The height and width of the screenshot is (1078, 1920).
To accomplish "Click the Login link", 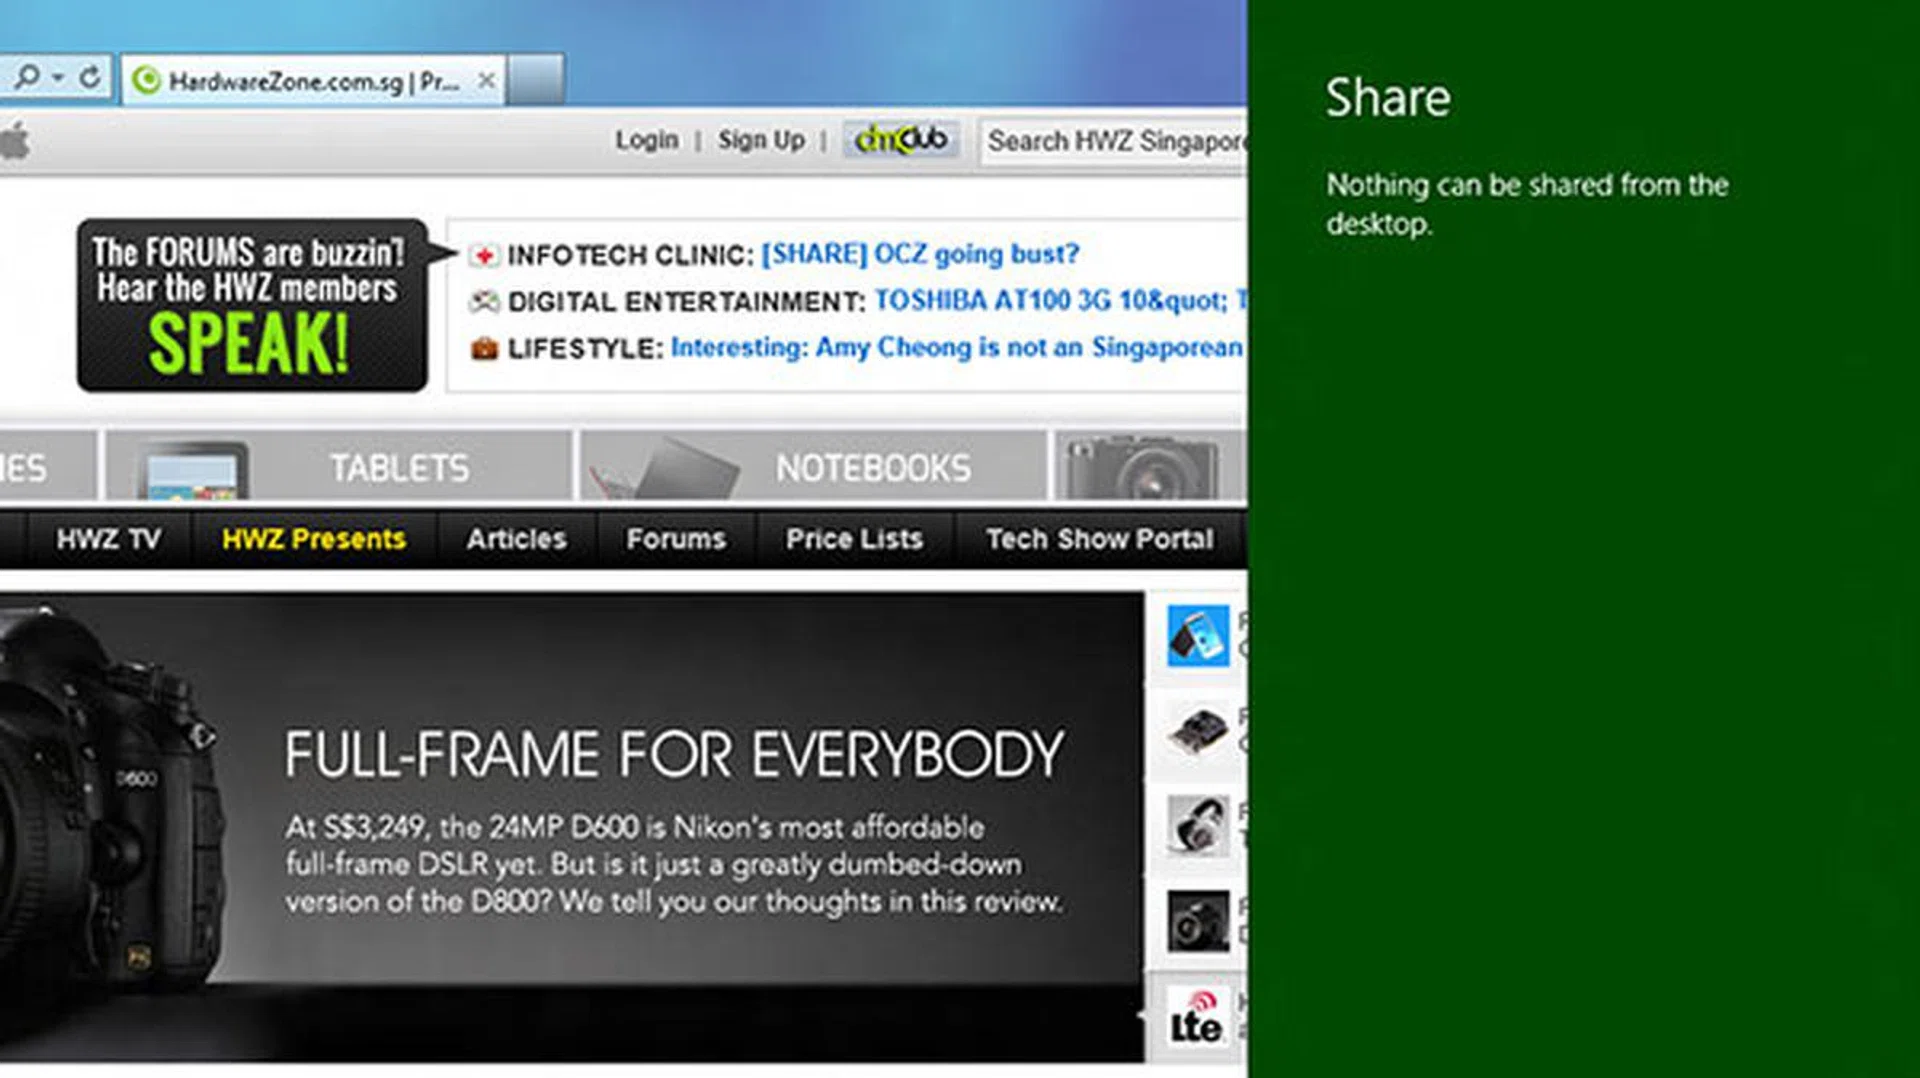I will click(646, 140).
